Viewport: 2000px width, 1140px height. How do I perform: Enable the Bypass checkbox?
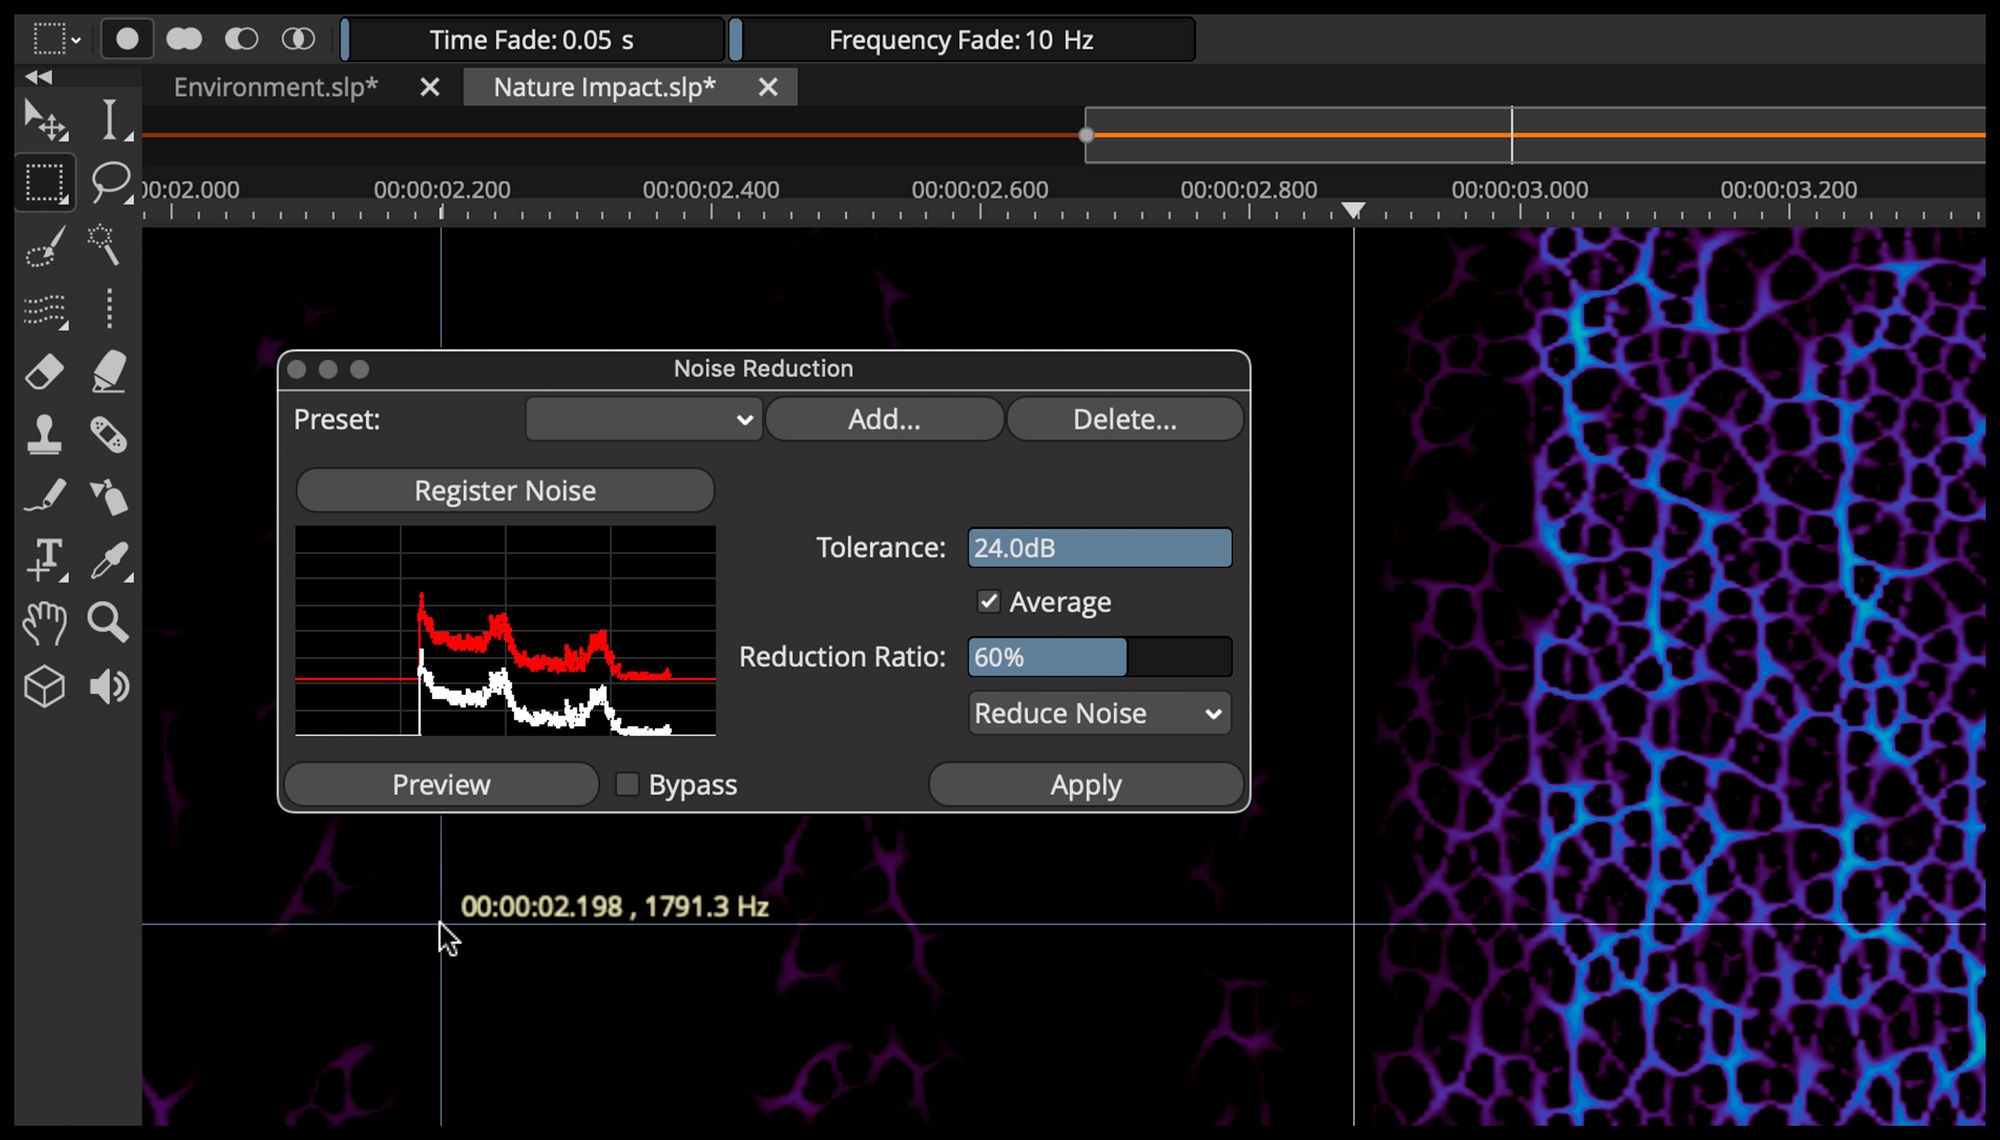click(x=627, y=784)
